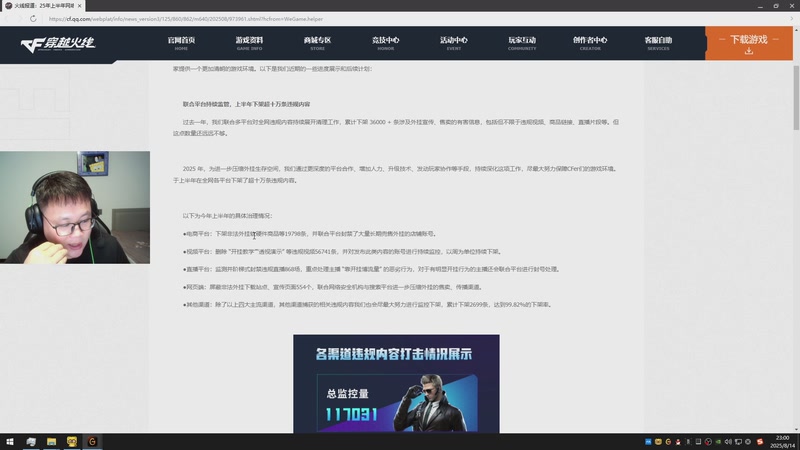Click the red penguin QQ tray icon
This screenshot has width=800, height=450.
click(x=678, y=442)
